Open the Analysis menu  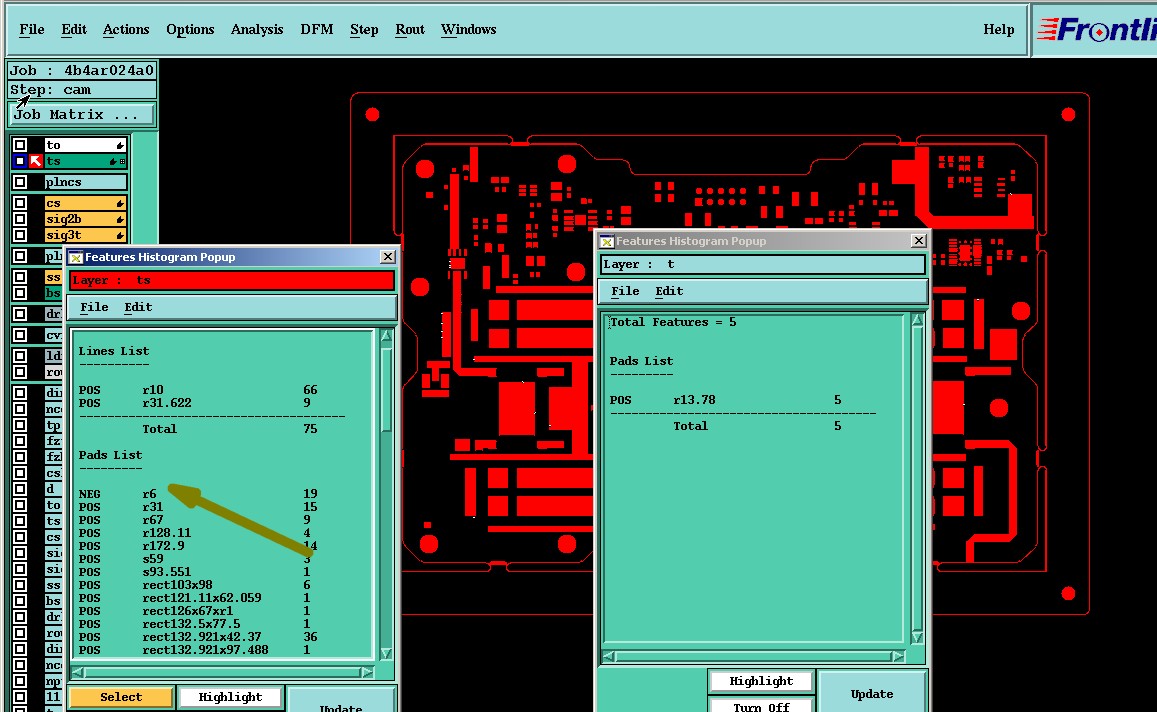[x=257, y=30]
